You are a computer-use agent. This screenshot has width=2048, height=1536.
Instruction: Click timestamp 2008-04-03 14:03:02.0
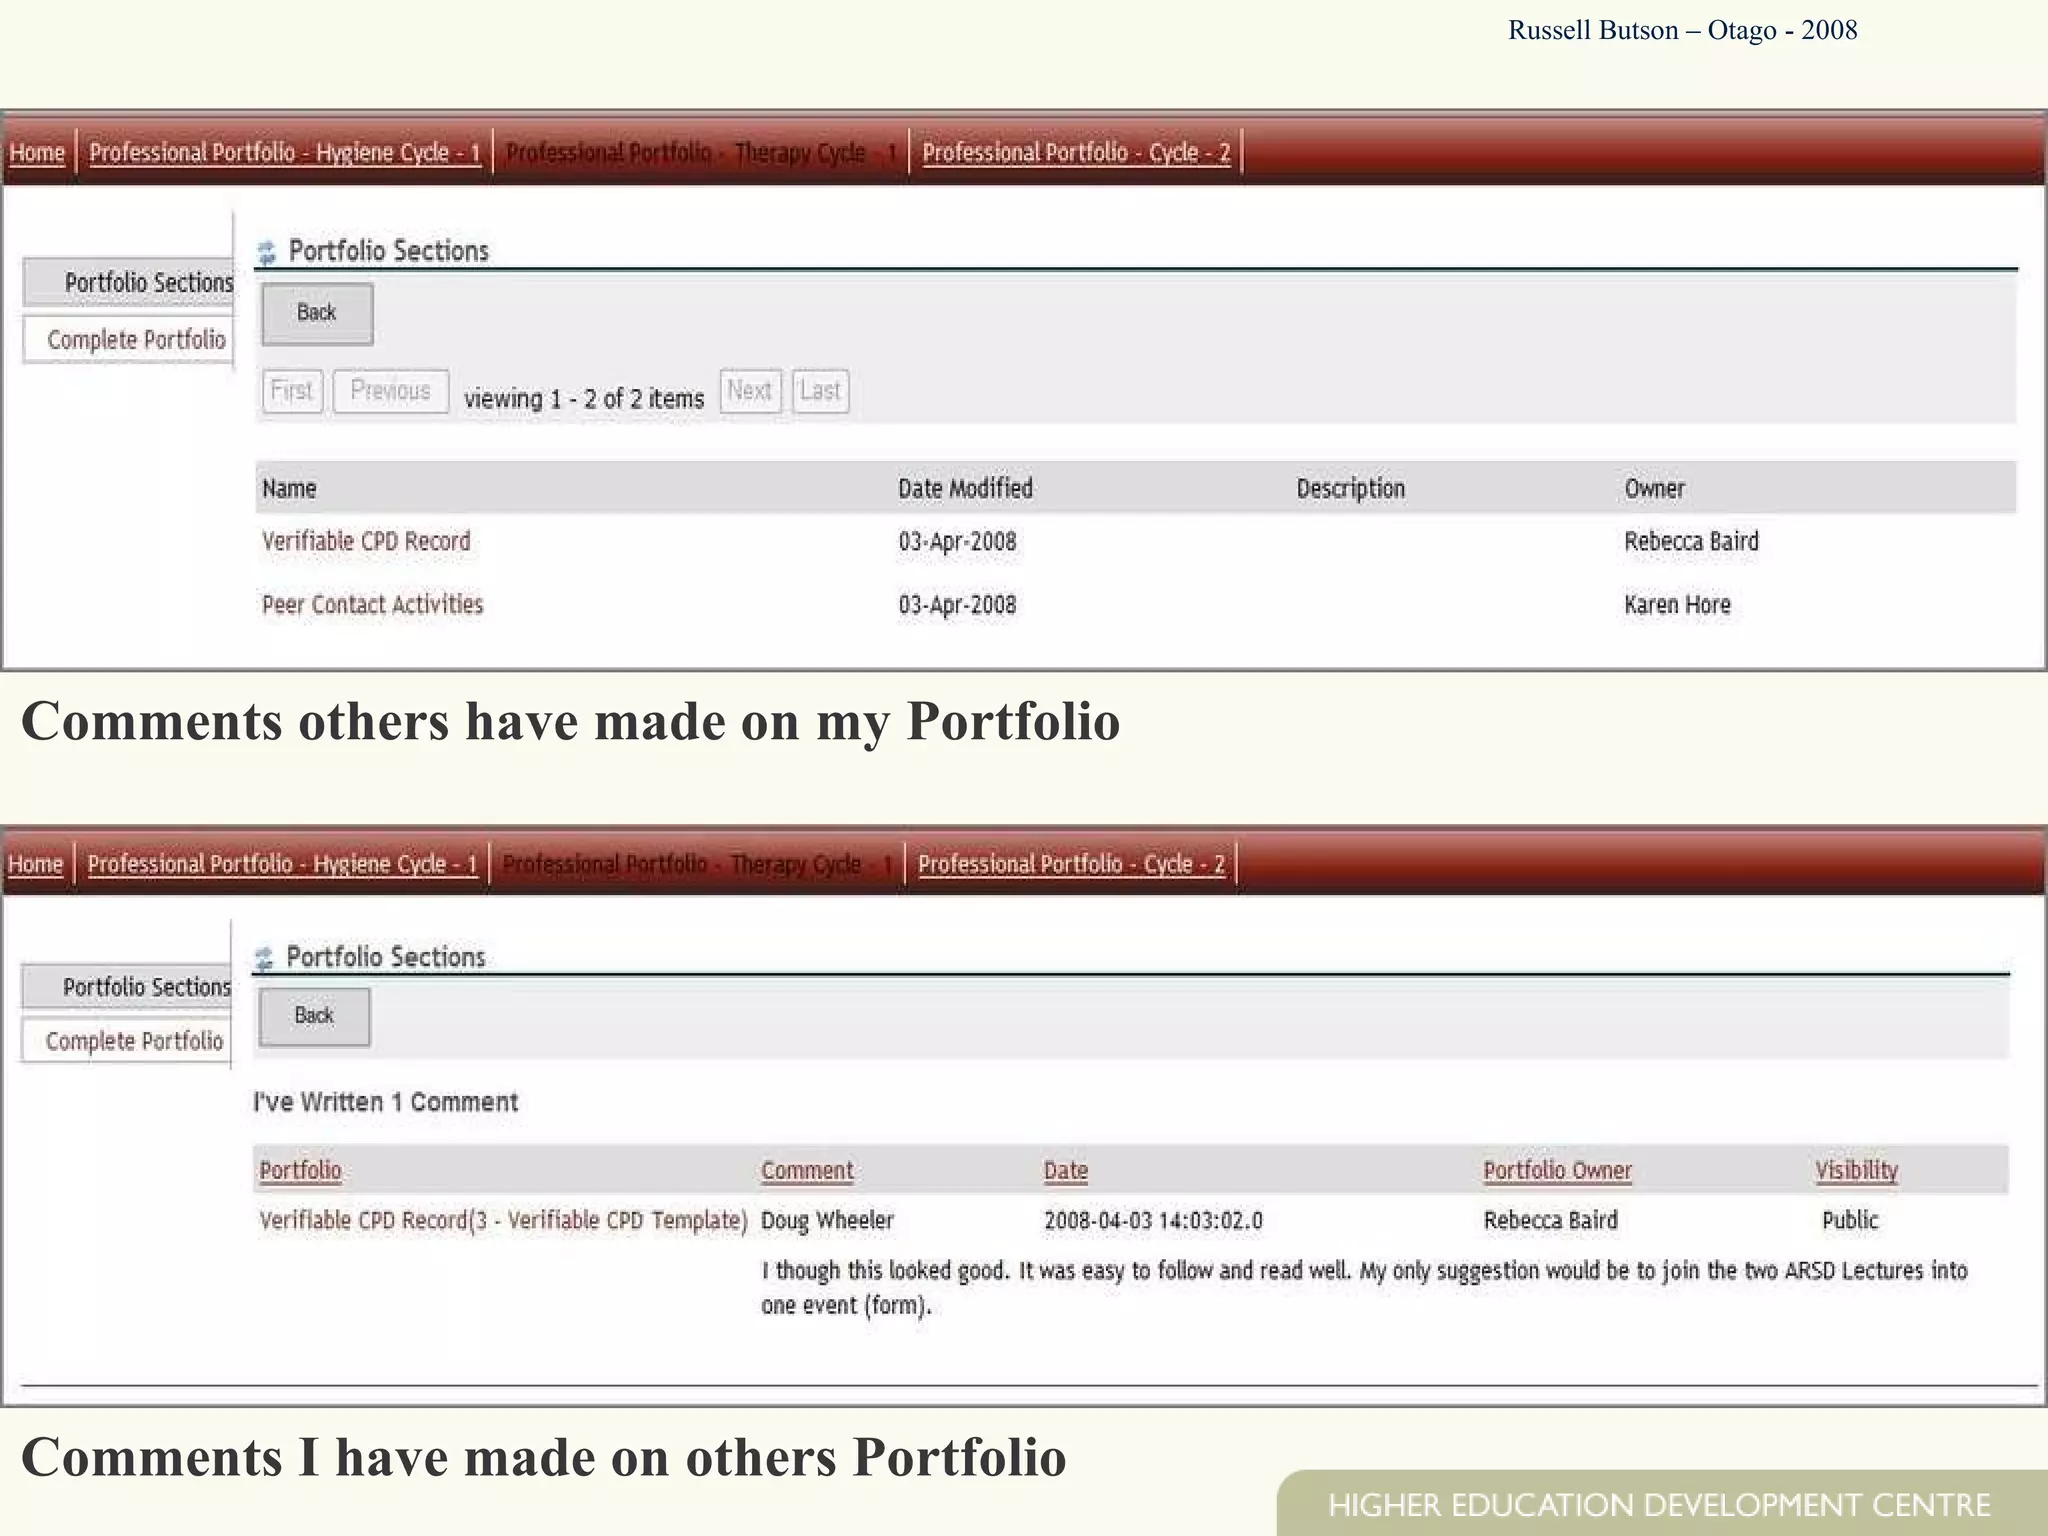pyautogui.click(x=1153, y=1221)
